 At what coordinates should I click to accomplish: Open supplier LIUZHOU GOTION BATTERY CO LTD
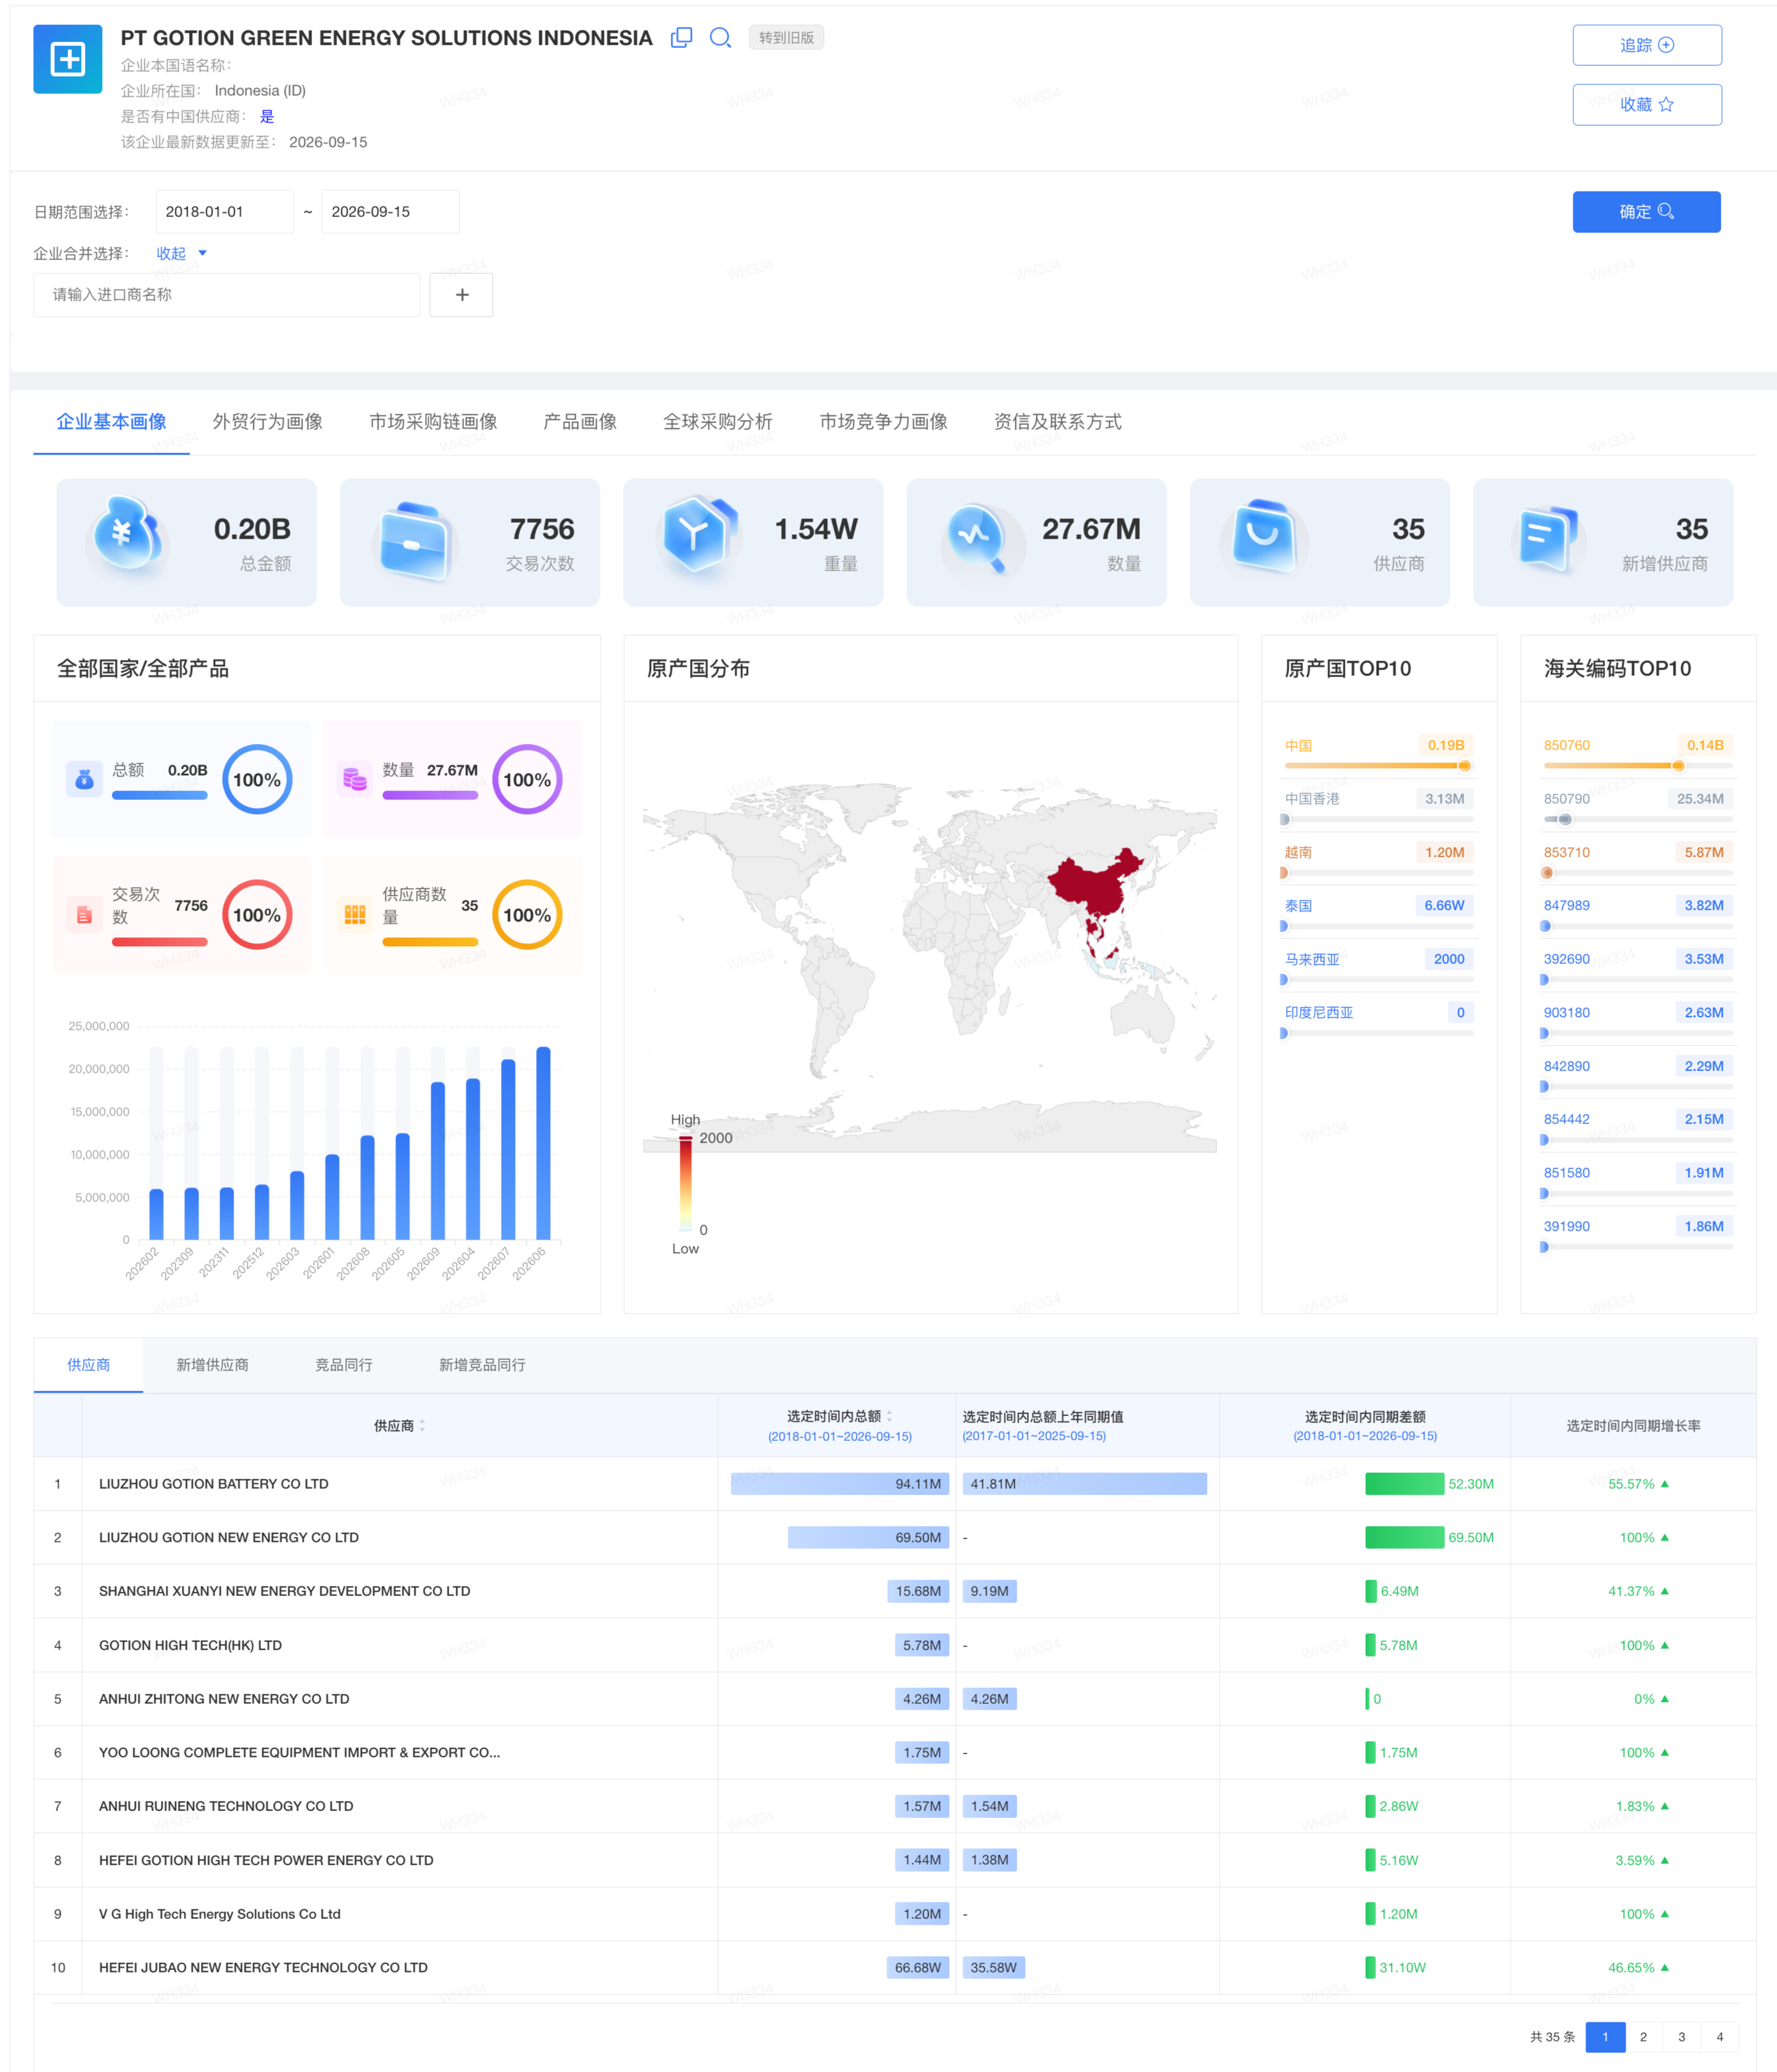[214, 1484]
